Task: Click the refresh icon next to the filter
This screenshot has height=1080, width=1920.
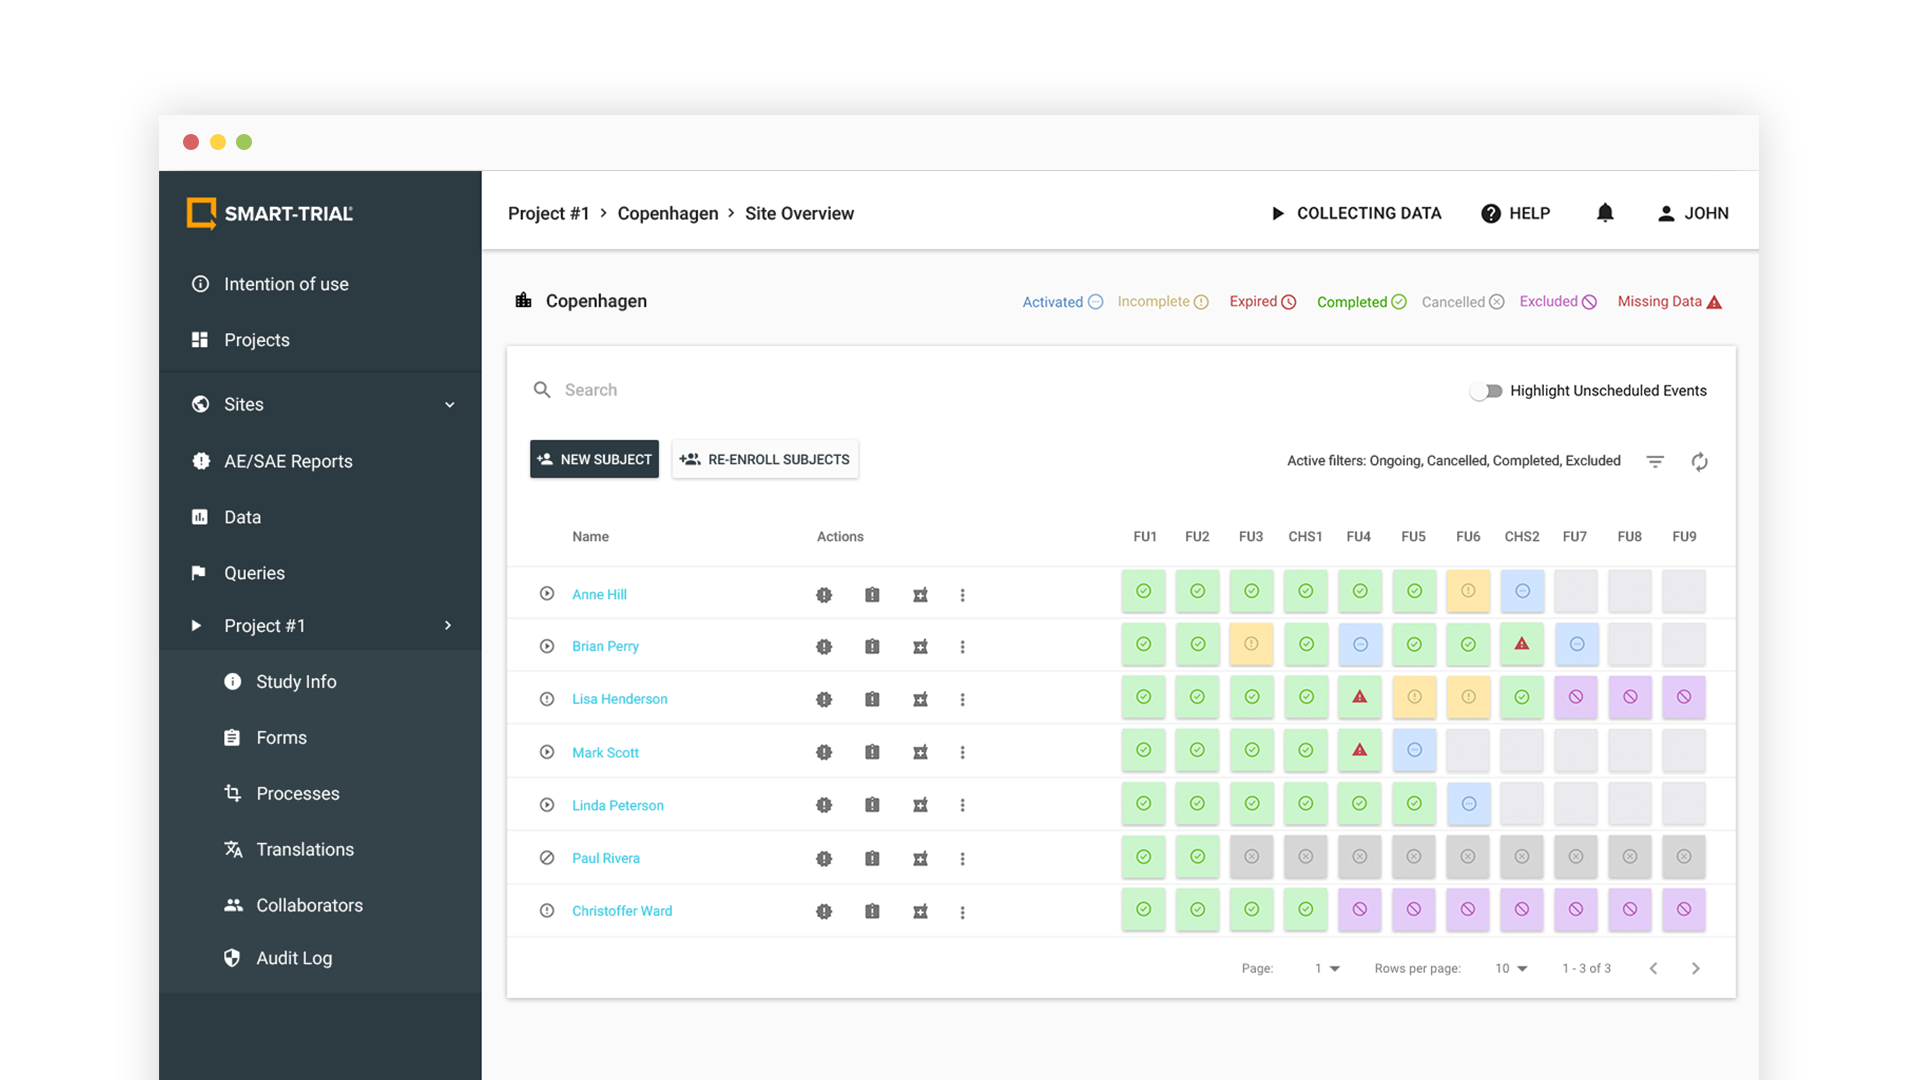Action: pos(1700,461)
